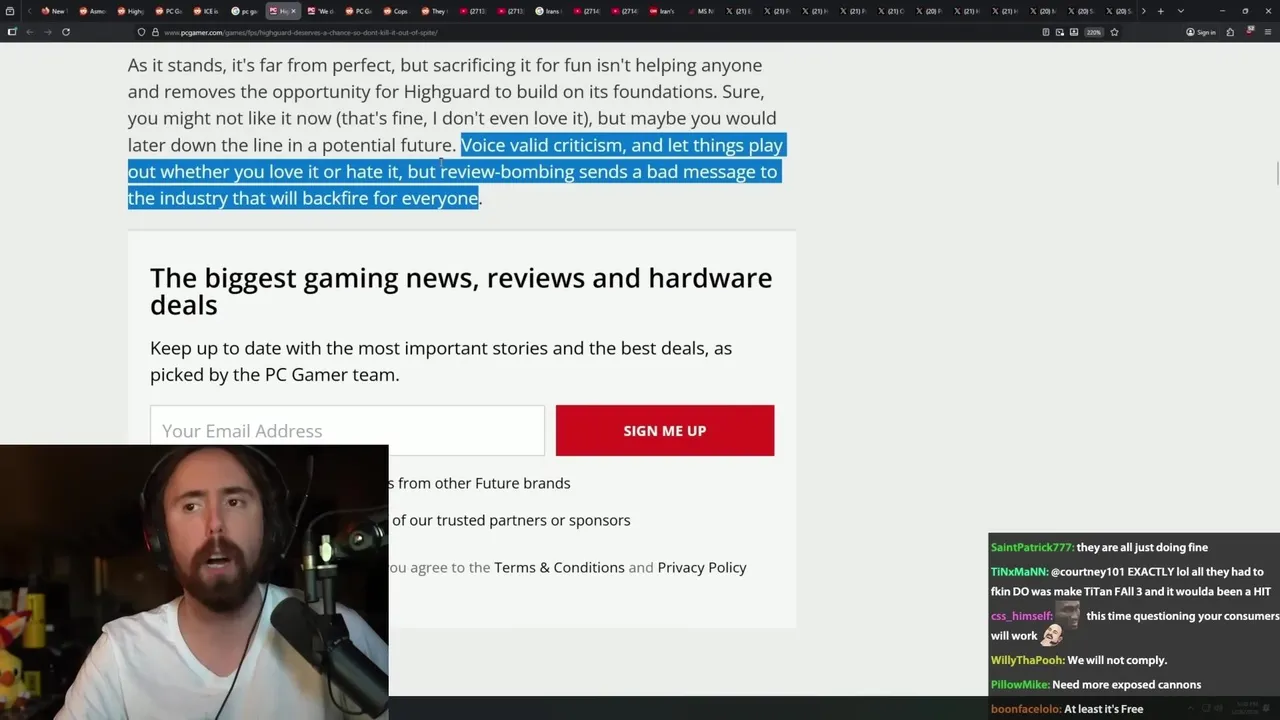Bookmark this page with the star icon
Viewport: 1280px width, 720px height.
[x=1114, y=32]
